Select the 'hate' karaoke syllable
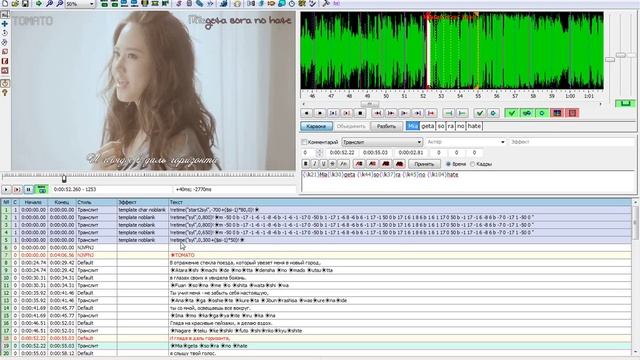 (x=474, y=127)
